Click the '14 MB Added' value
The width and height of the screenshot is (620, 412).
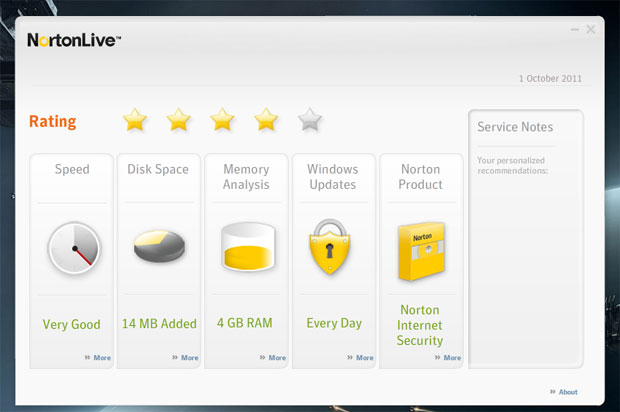(x=159, y=323)
